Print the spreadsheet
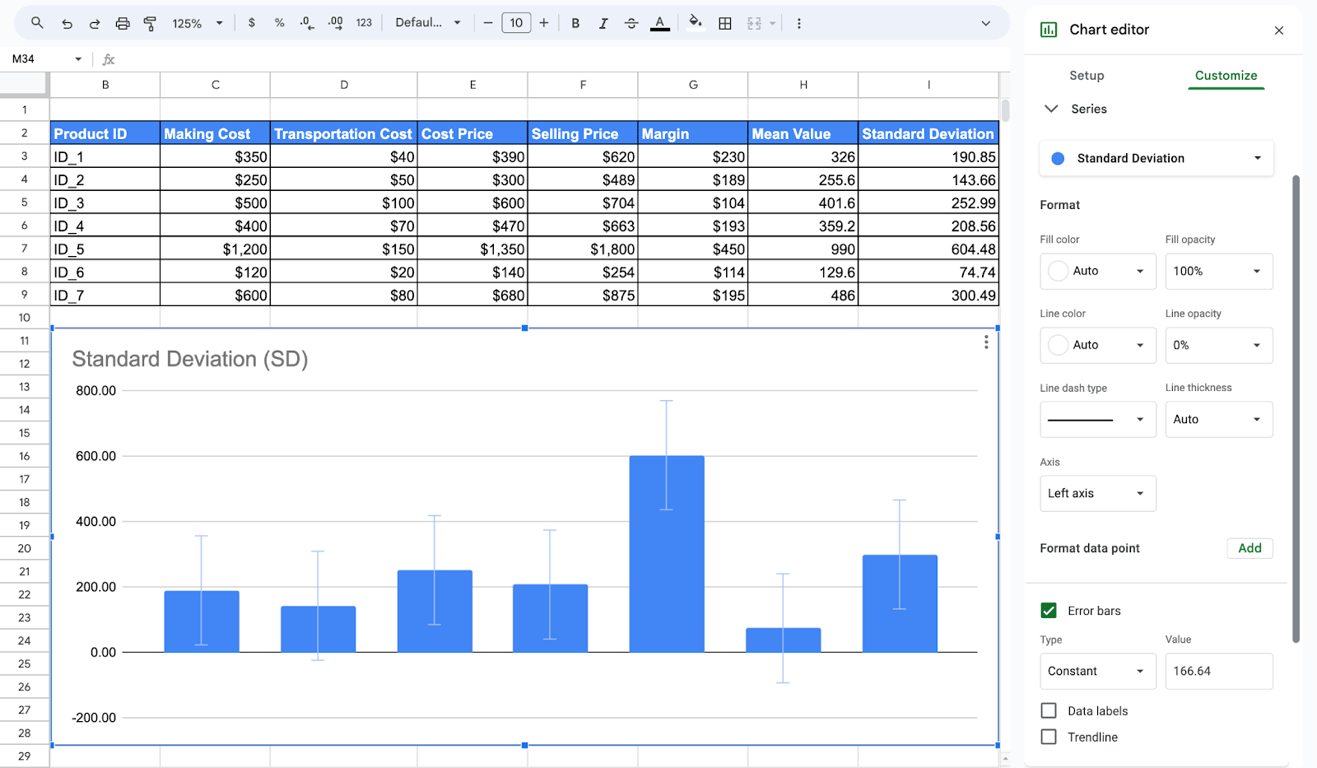 (122, 23)
